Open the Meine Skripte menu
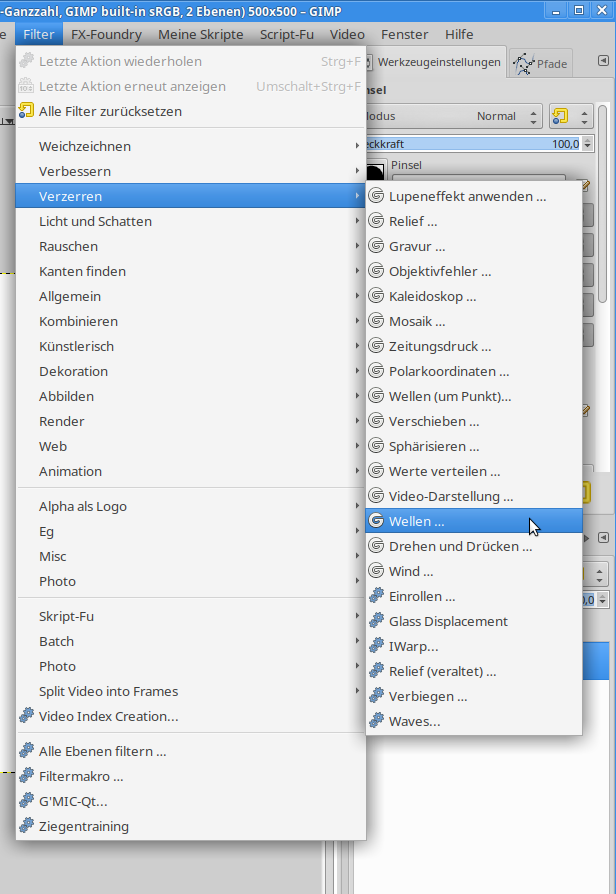The image size is (616, 894). 201,34
